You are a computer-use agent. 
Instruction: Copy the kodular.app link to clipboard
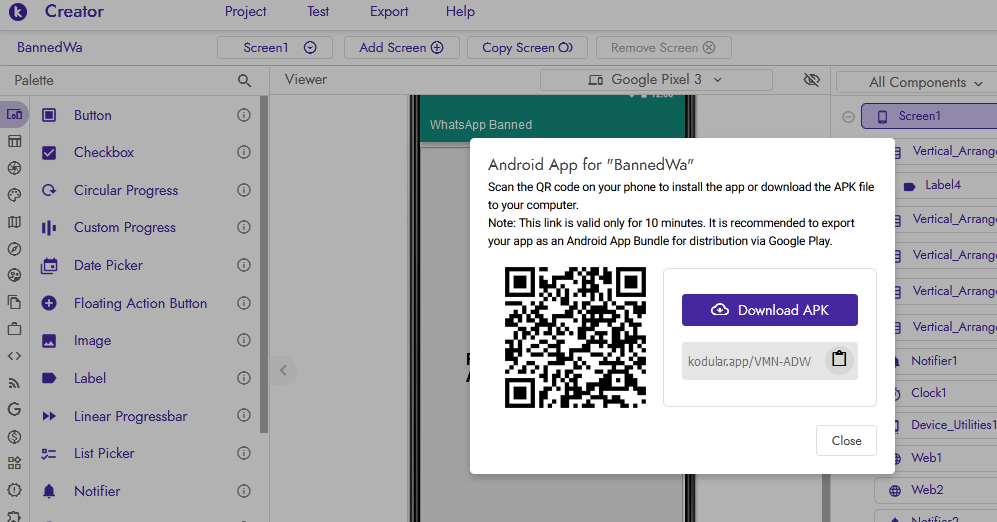tap(839, 359)
